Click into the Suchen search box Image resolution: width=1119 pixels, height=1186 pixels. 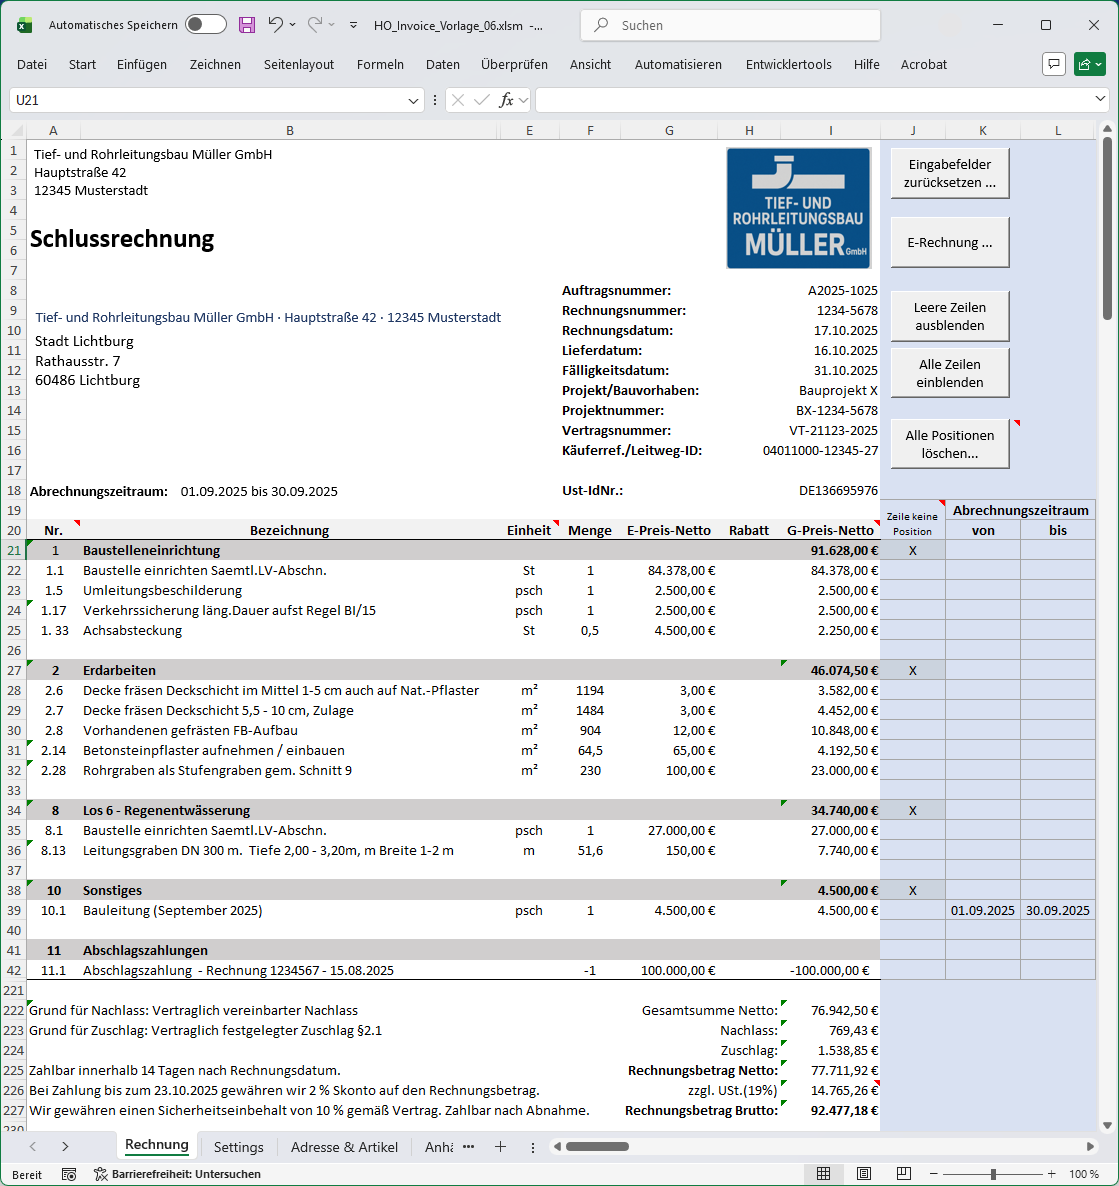730,25
